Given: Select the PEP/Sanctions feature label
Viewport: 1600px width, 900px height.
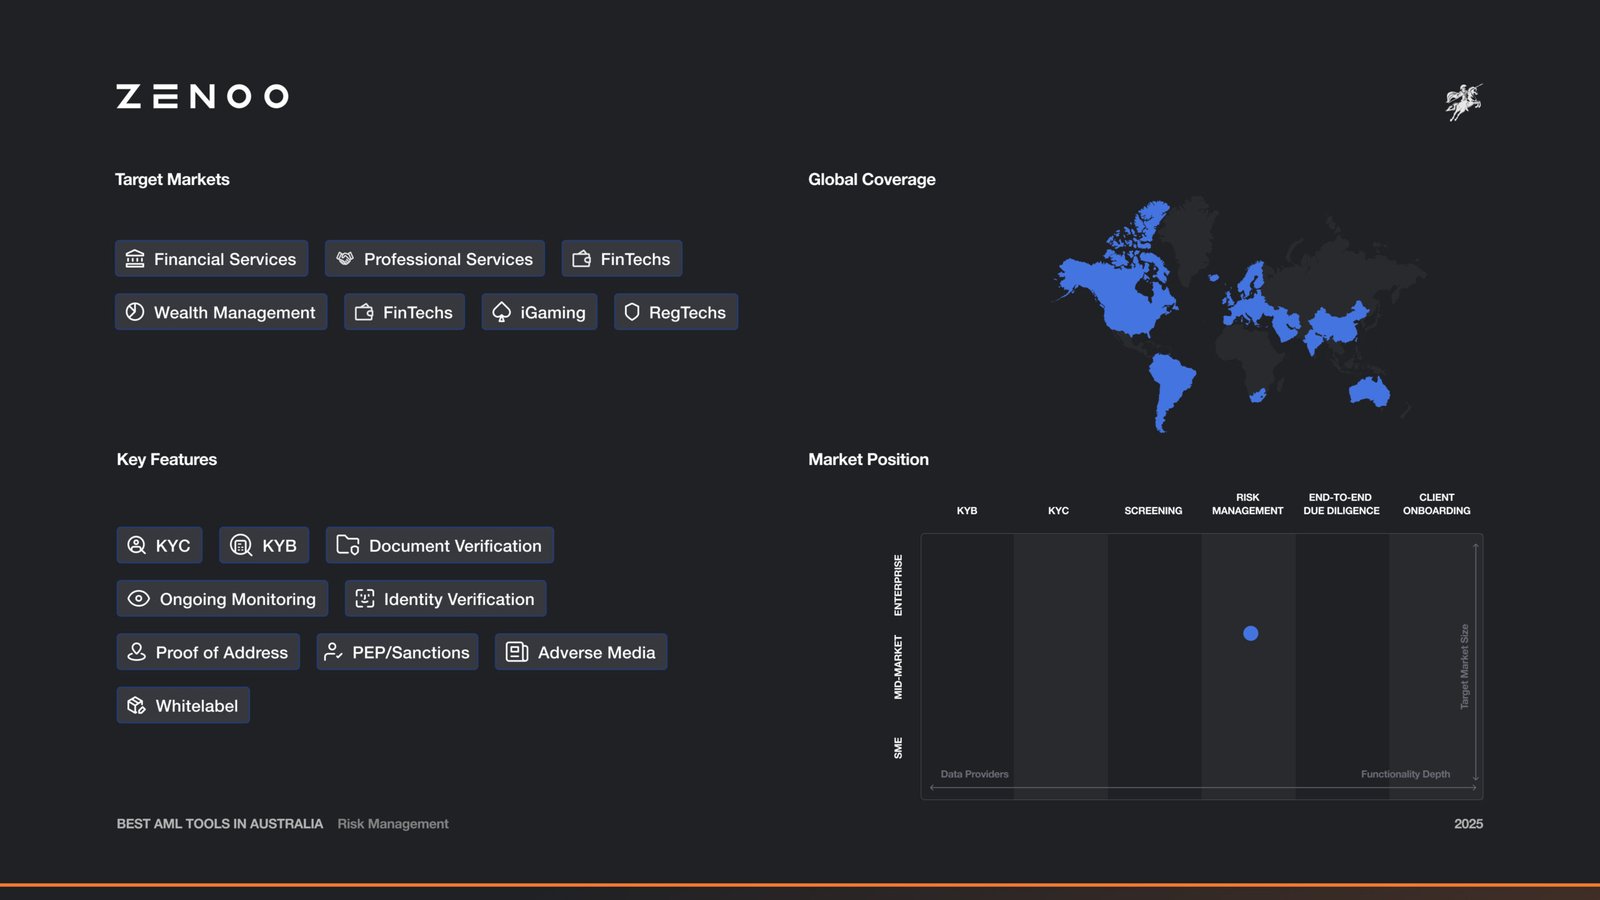Looking at the screenshot, I should coord(411,653).
